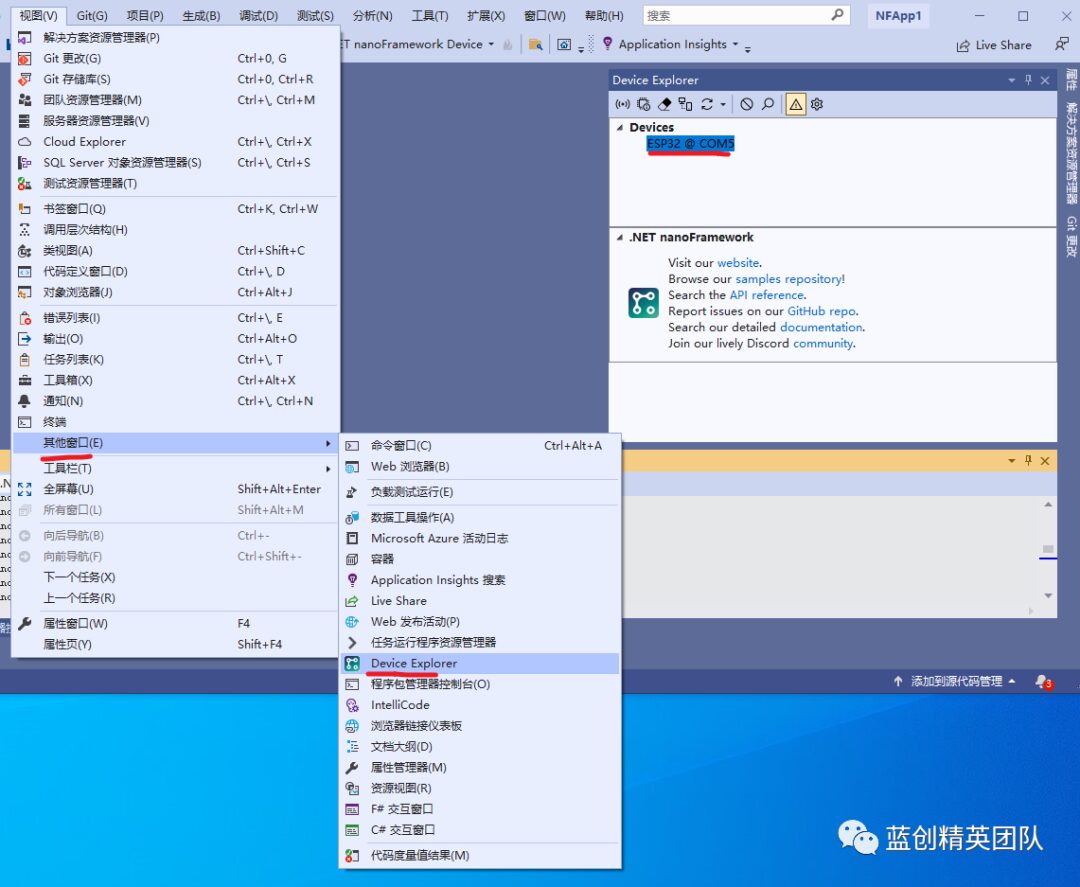Reboot device with the circular arrows icon
Image resolution: width=1080 pixels, height=887 pixels.
pyautogui.click(x=707, y=104)
